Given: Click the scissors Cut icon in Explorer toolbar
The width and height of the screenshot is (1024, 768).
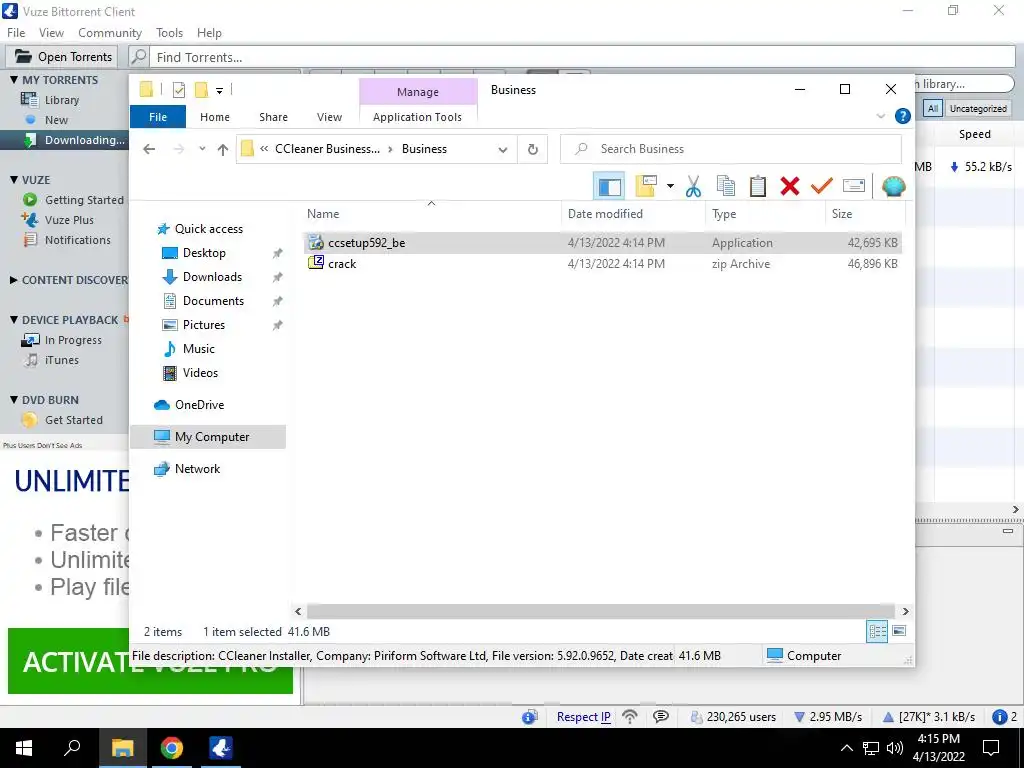Looking at the screenshot, I should click(693, 186).
